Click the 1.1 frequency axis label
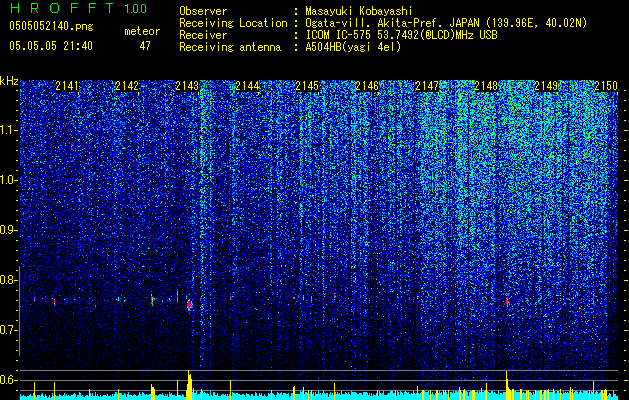The image size is (629, 400). (x=9, y=130)
